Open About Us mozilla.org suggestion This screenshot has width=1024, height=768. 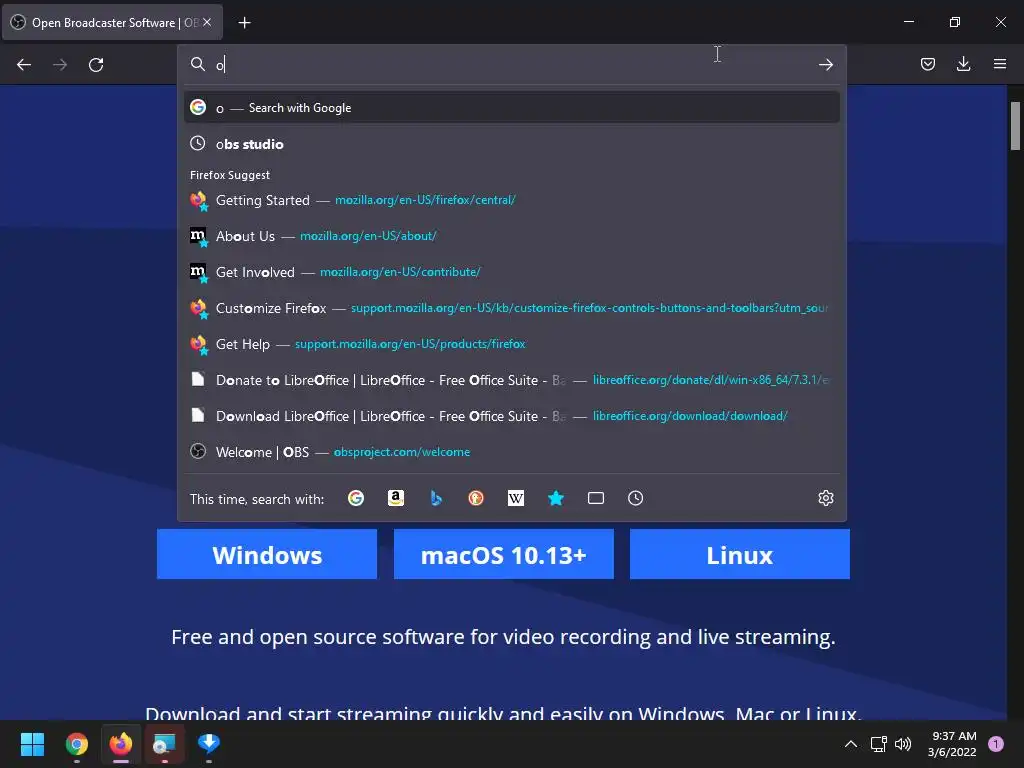[511, 236]
